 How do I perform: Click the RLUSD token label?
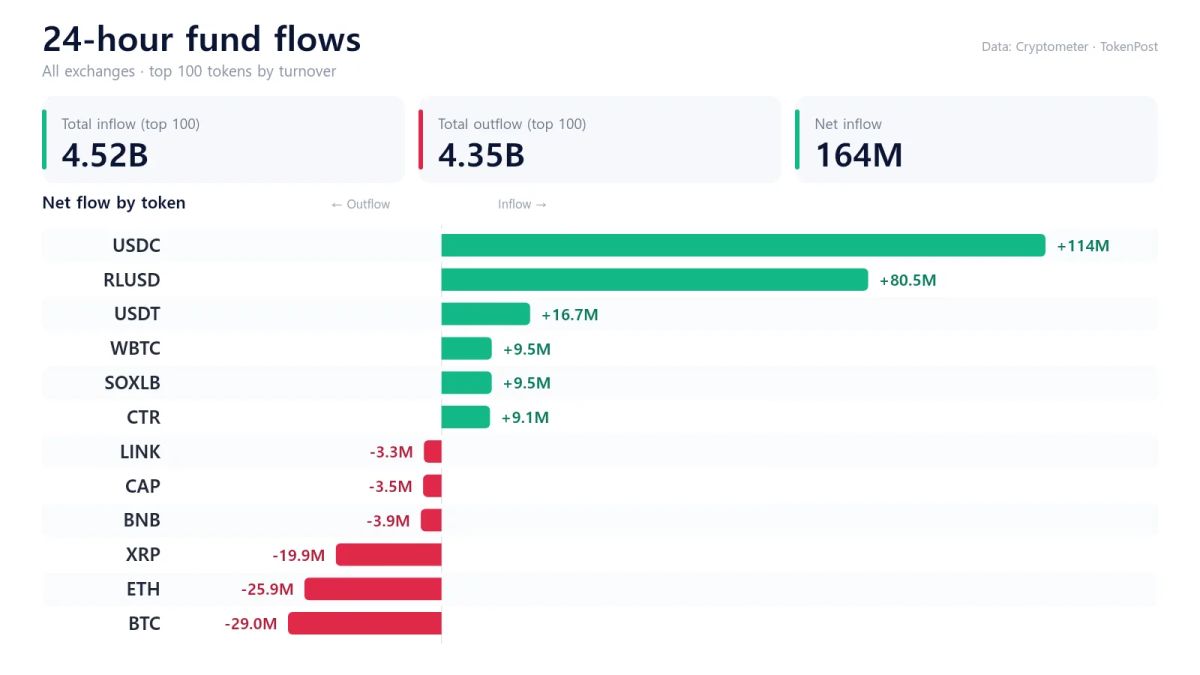tap(132, 280)
